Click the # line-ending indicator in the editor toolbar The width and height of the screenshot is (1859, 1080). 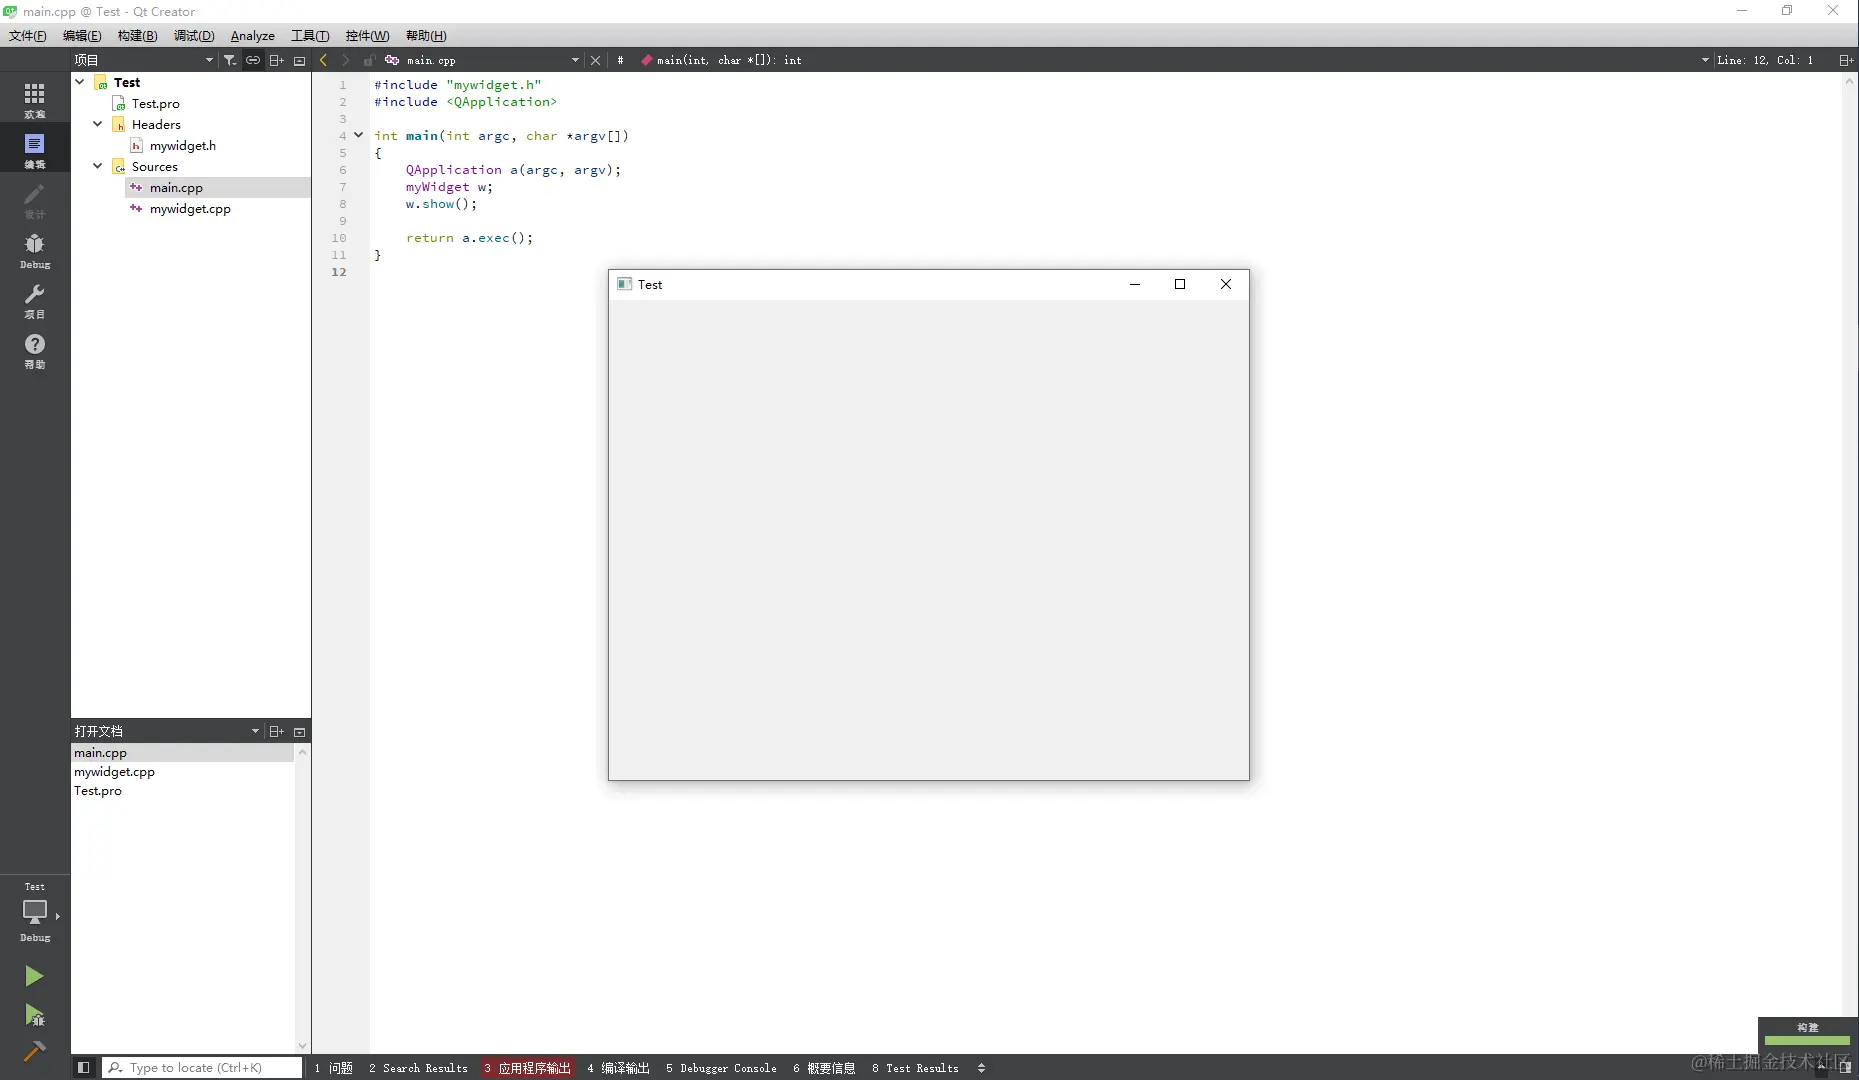click(620, 60)
